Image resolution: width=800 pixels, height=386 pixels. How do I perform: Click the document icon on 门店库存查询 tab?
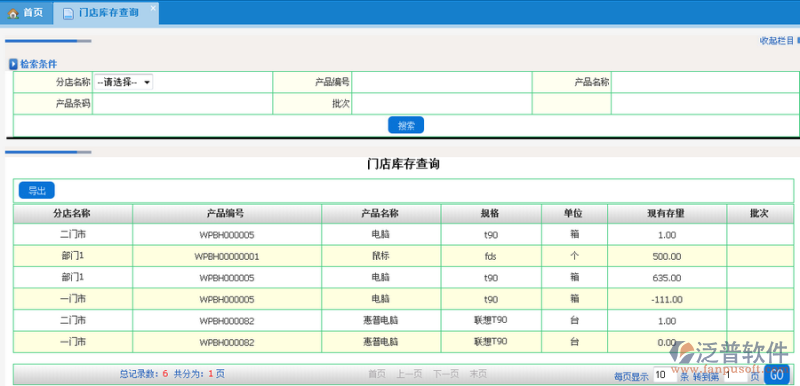(x=68, y=14)
